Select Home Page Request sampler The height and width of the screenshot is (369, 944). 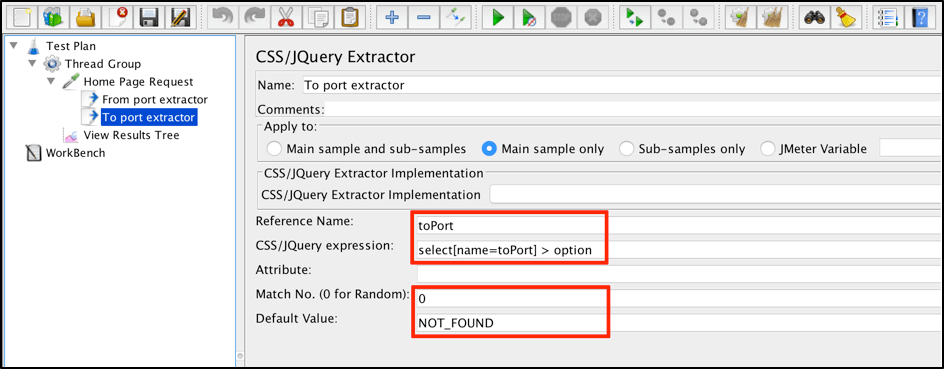(x=138, y=81)
